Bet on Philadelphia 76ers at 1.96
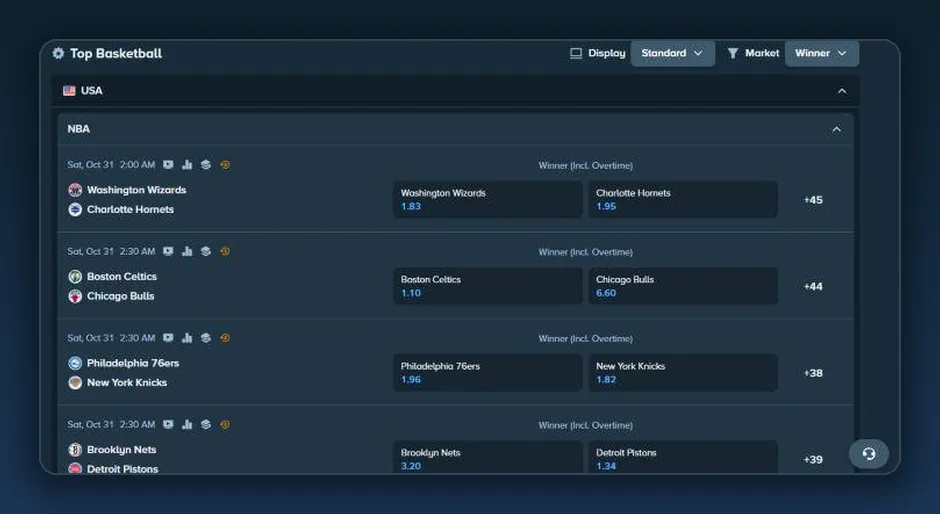Screen dimensions: 940x514 pos(487,373)
